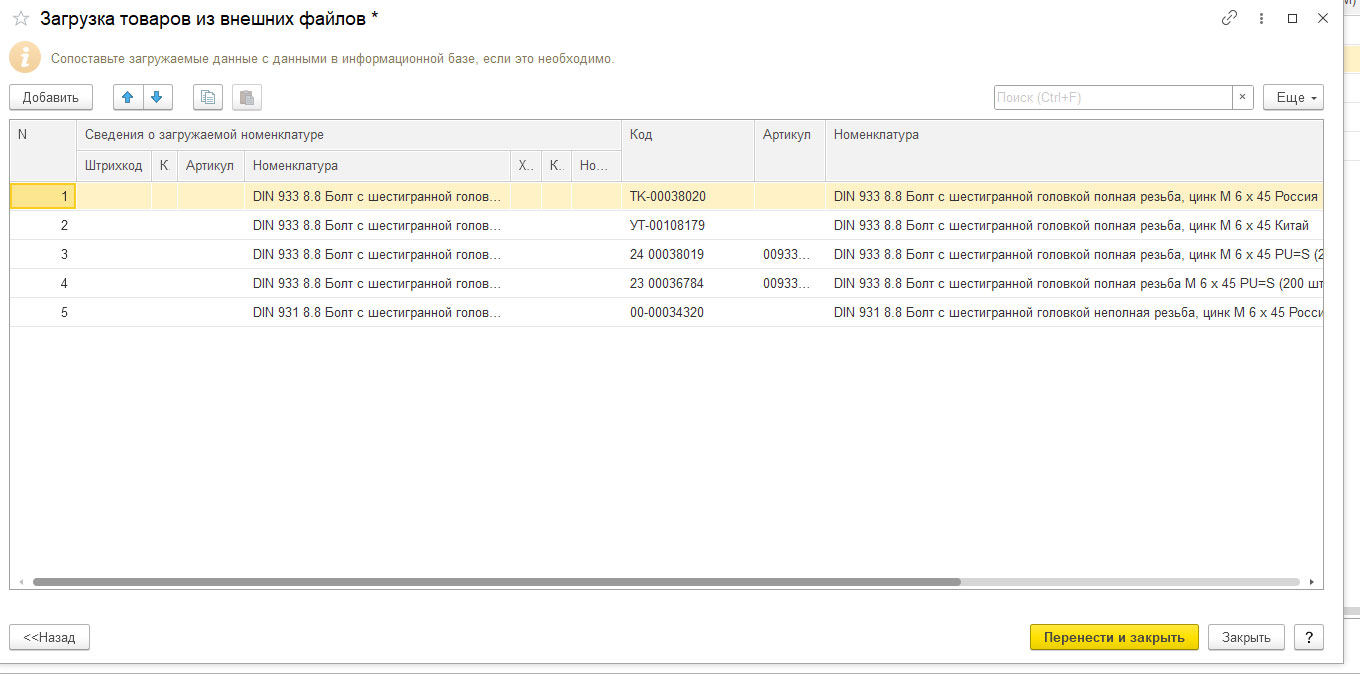The image size is (1360, 678).
Task: Expand the Еще dropdown menu
Action: (1293, 97)
